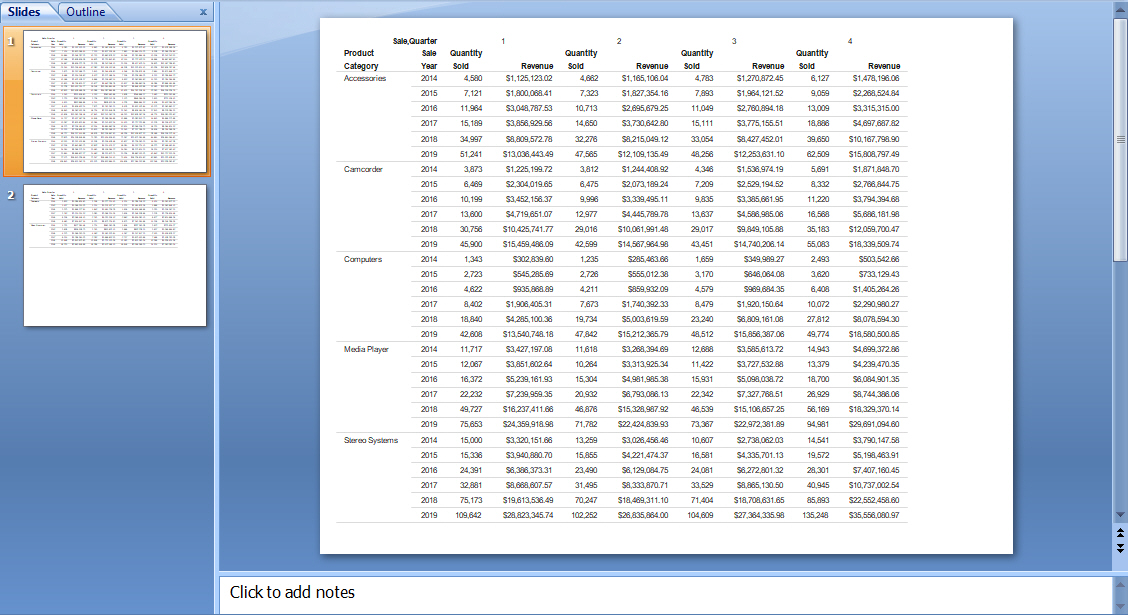
Task: Click the 11,220 quantity cell
Action: [x=818, y=199]
